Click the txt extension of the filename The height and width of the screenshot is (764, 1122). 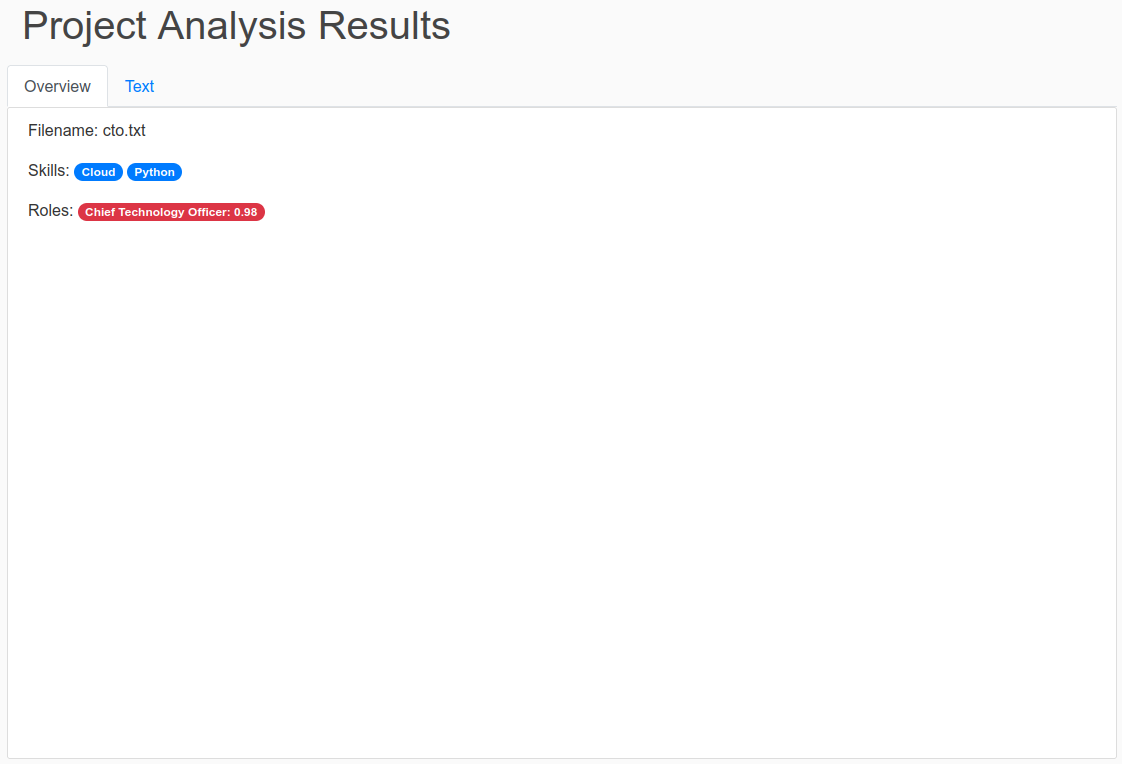click(135, 131)
